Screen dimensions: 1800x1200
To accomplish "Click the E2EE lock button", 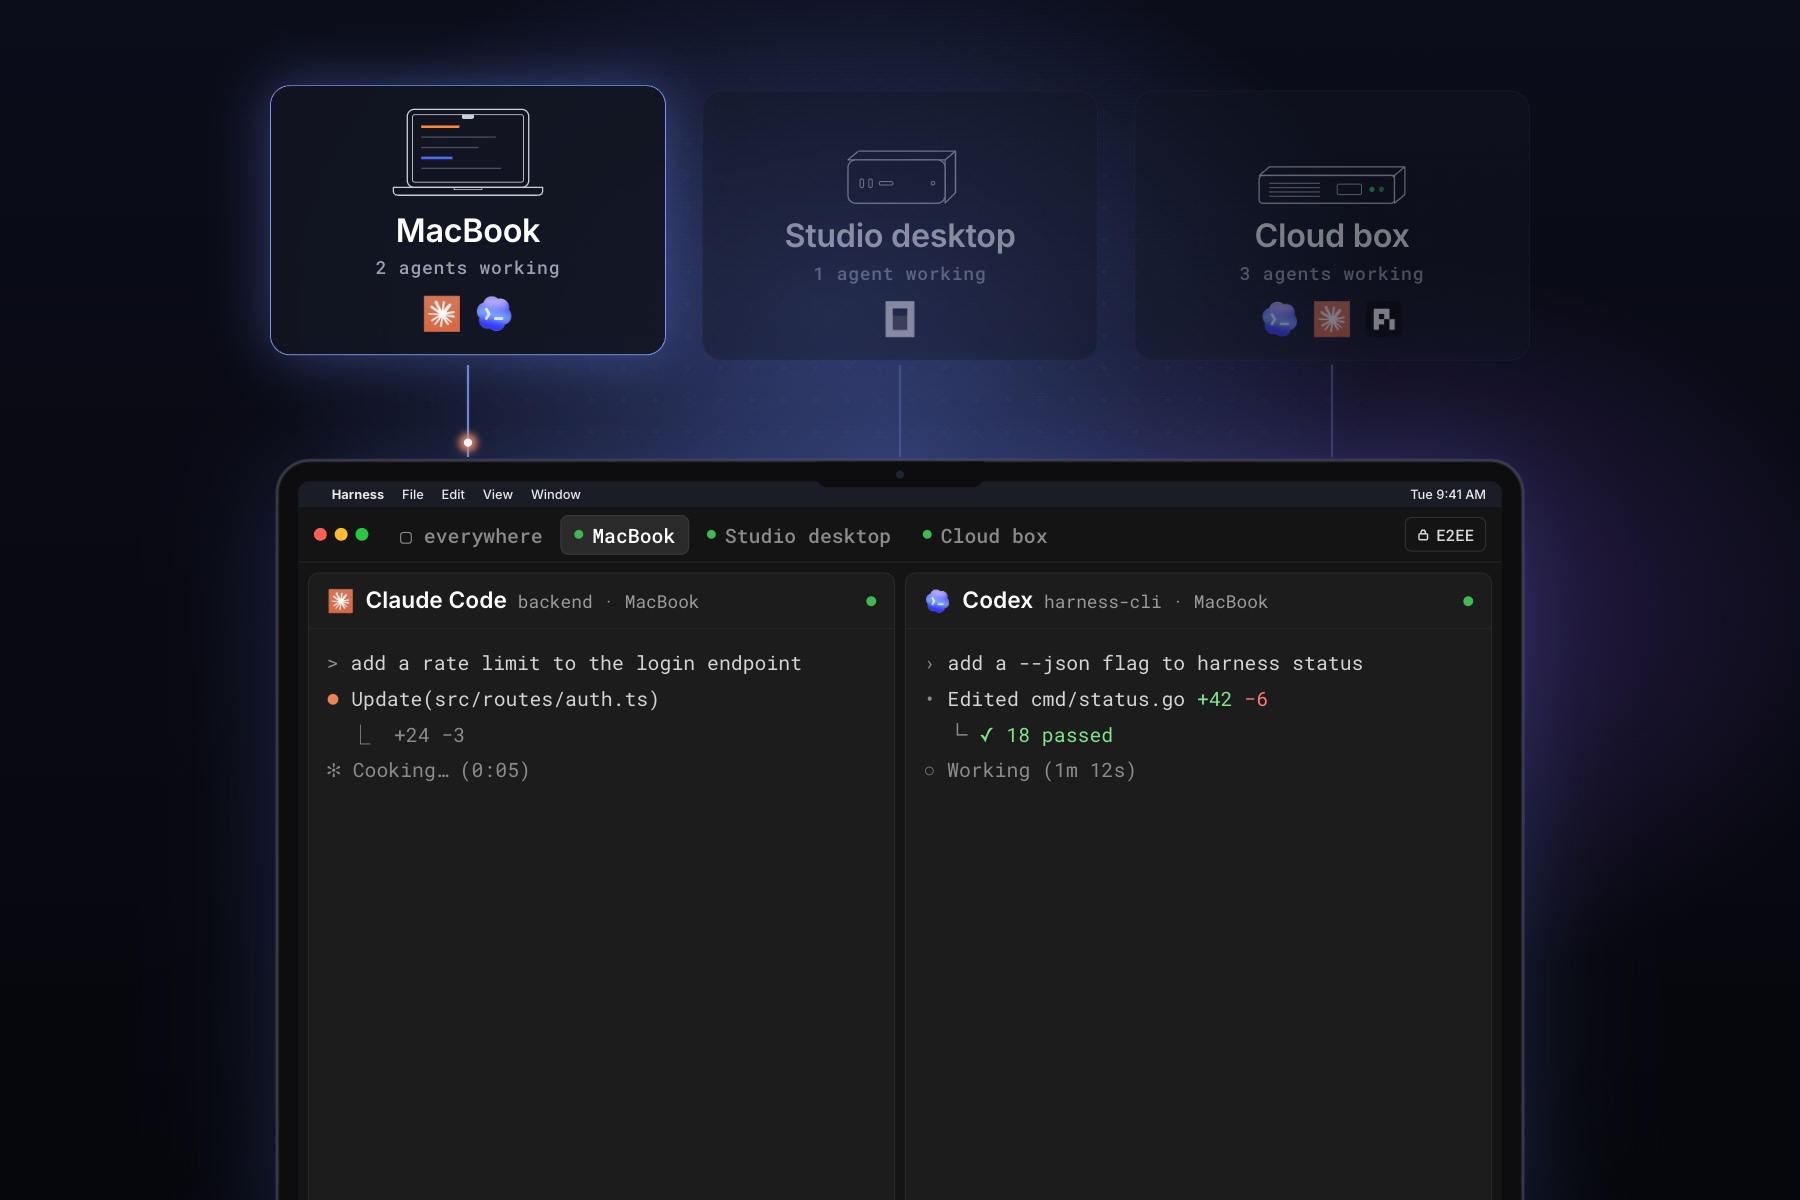I will pyautogui.click(x=1446, y=535).
